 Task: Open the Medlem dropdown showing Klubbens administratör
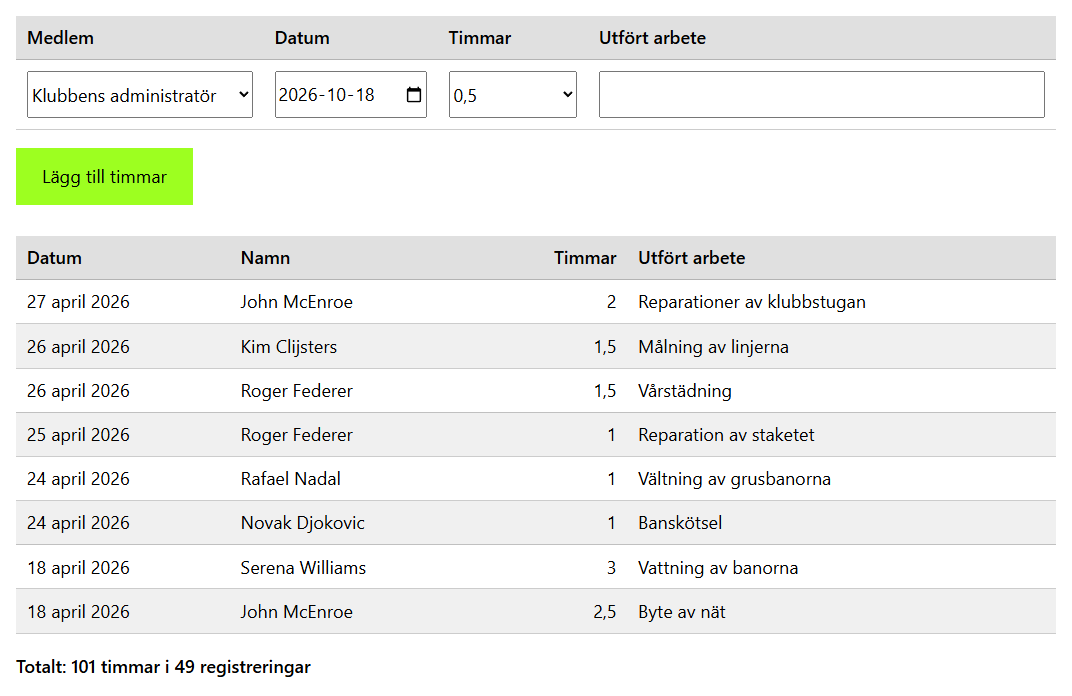click(140, 94)
